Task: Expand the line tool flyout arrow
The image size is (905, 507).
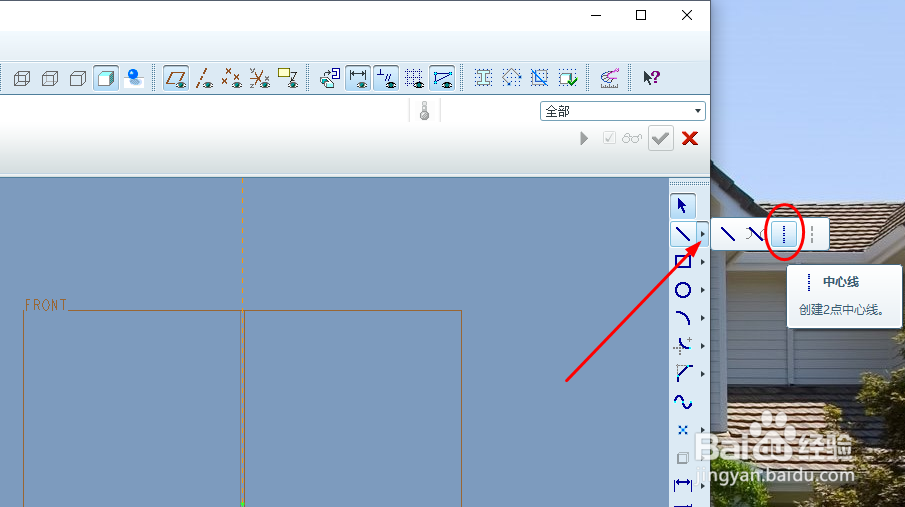Action: click(x=702, y=234)
